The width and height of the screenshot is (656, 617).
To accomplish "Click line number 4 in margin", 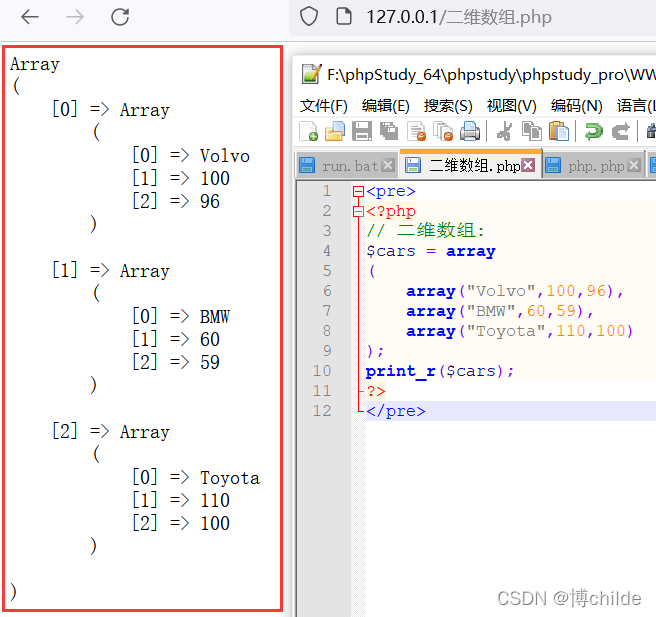I will click(x=327, y=251).
